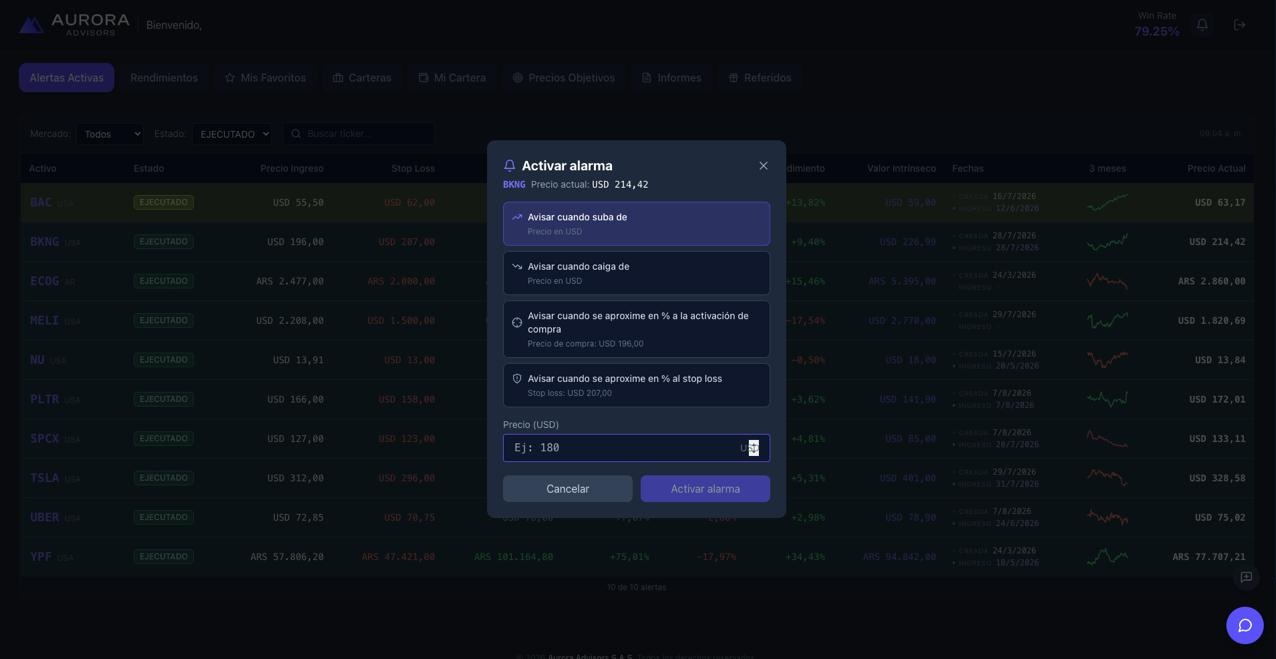Expand the Estado 'EJECUTADO' dropdown
Screen dimensions: 1276x659
click(233, 134)
